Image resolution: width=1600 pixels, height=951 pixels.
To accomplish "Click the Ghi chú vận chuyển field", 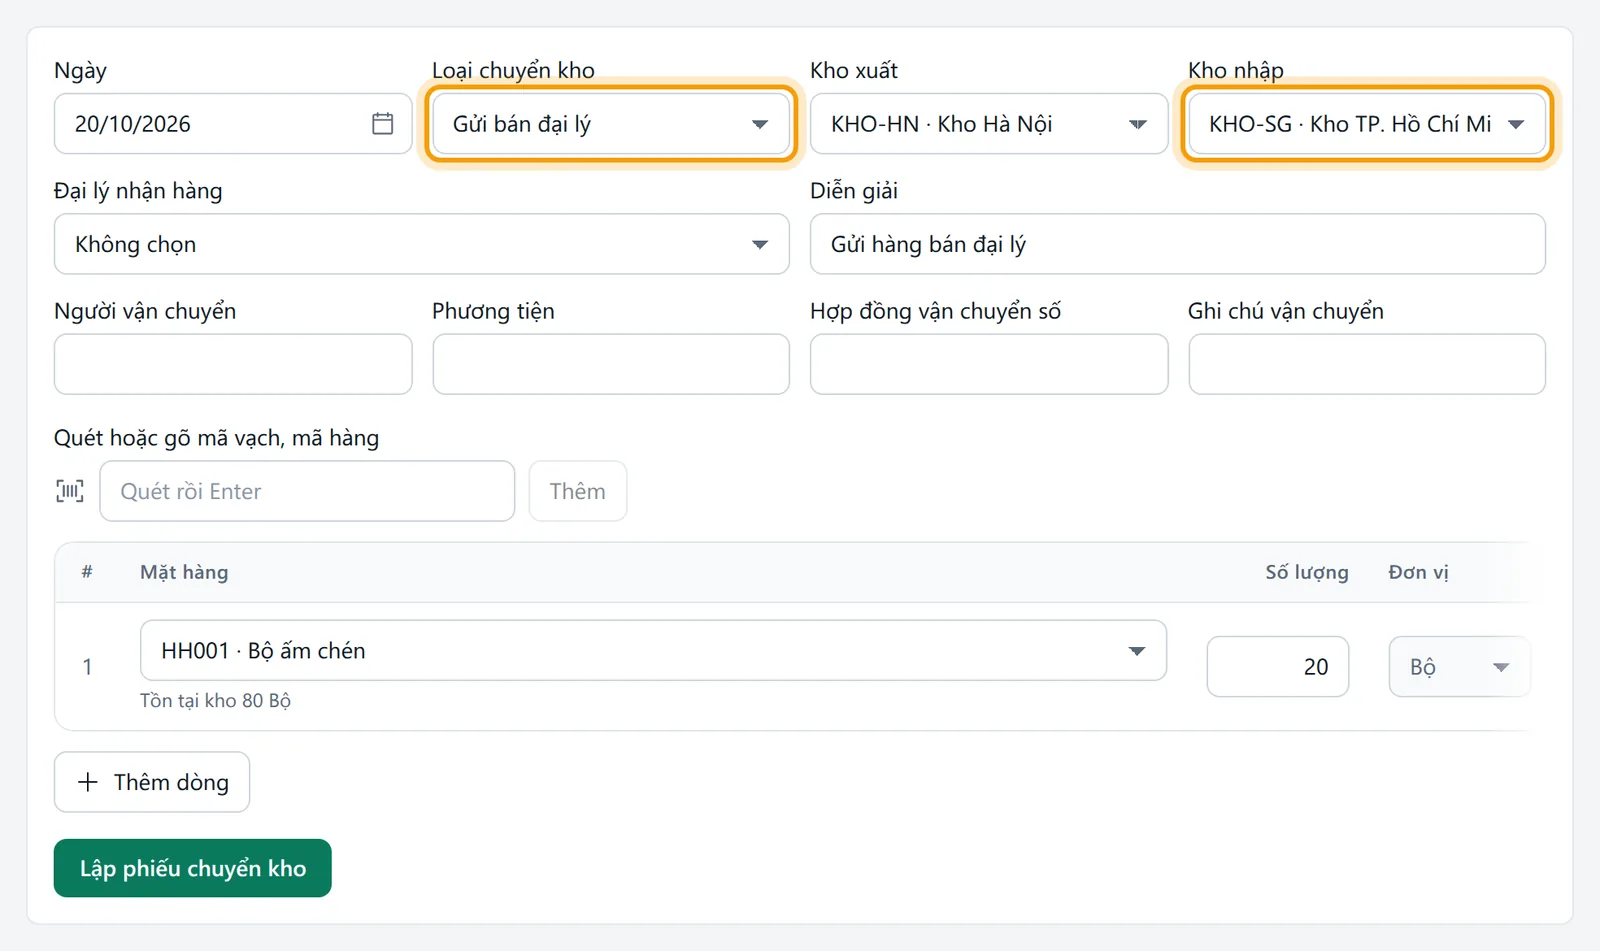I will pyautogui.click(x=1367, y=364).
